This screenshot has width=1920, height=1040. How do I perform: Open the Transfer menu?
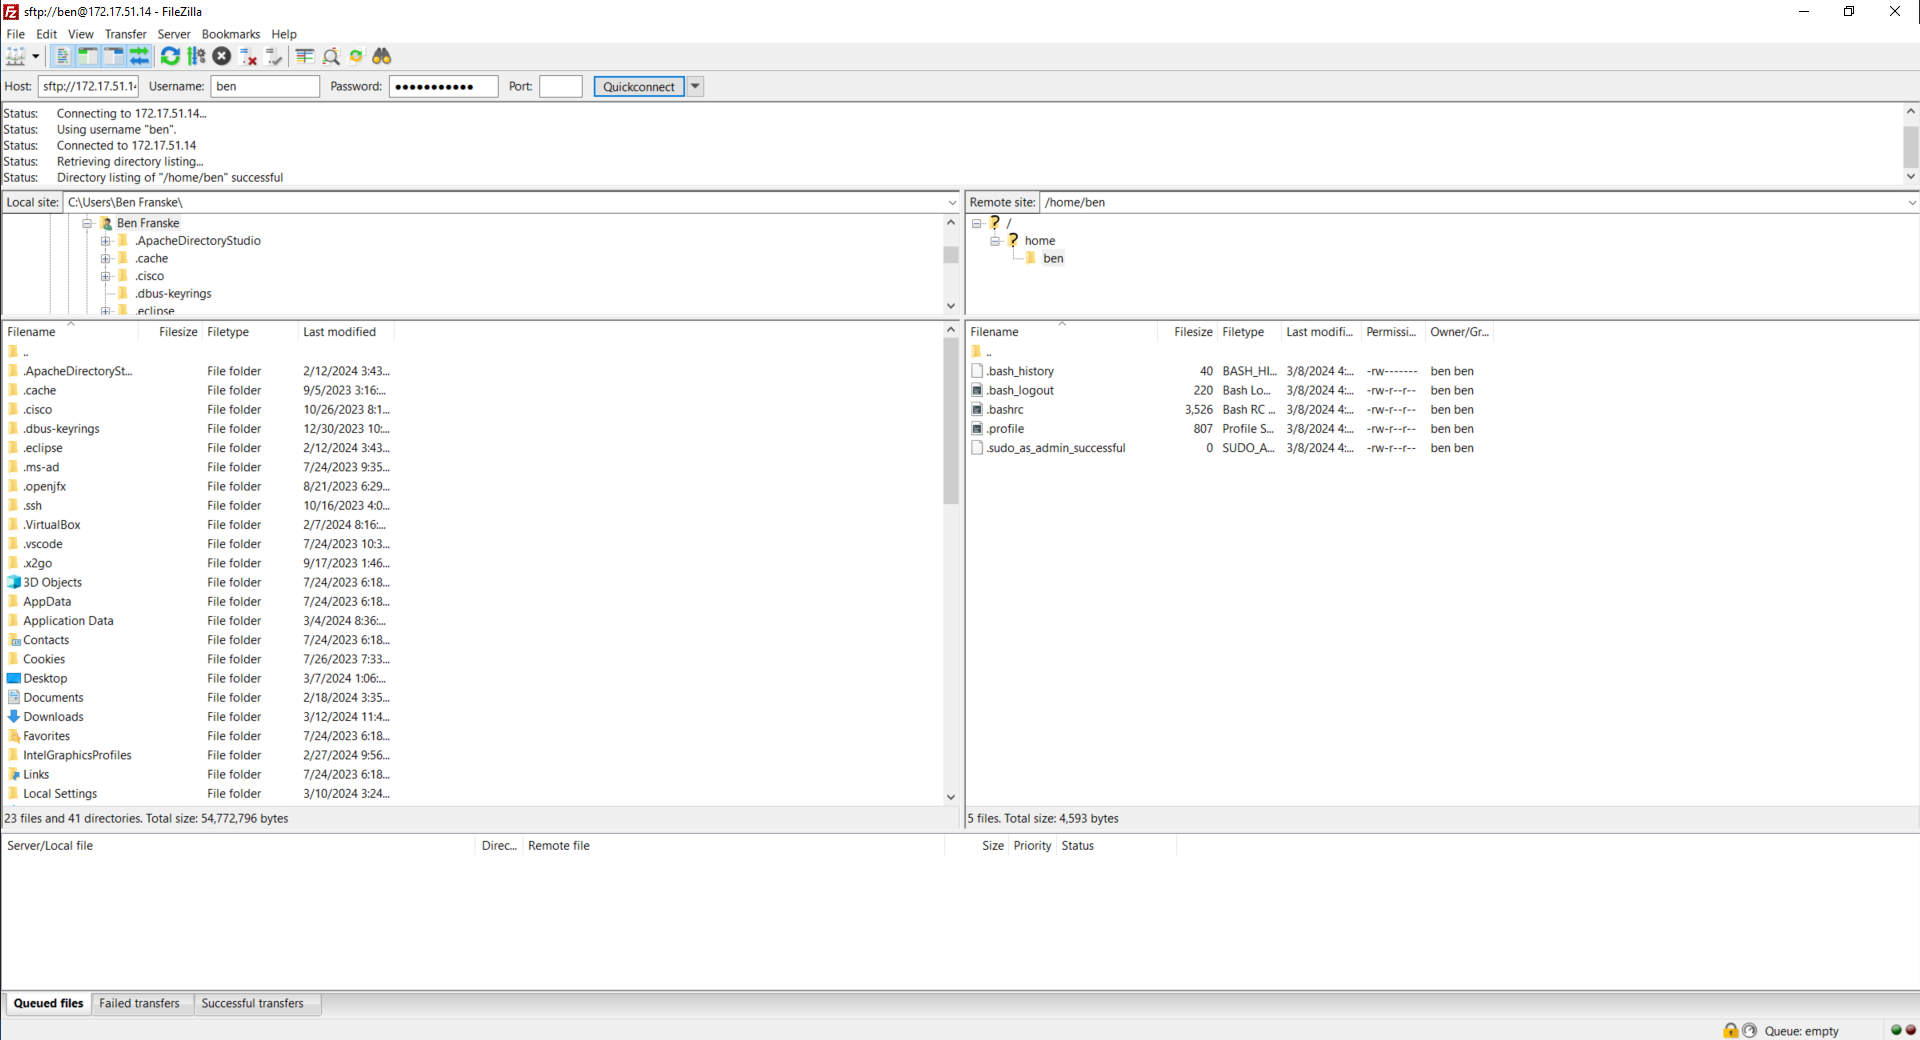pyautogui.click(x=125, y=34)
